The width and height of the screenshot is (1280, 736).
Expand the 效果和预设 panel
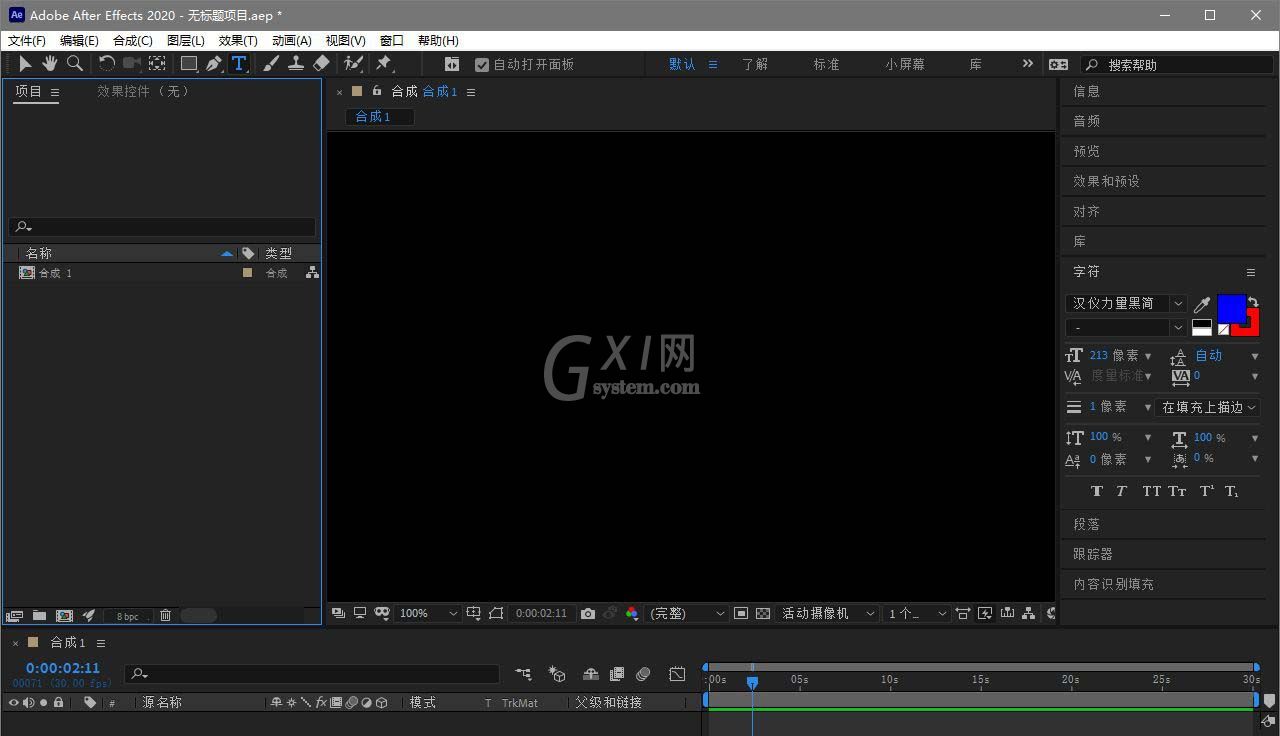pyautogui.click(x=1106, y=181)
